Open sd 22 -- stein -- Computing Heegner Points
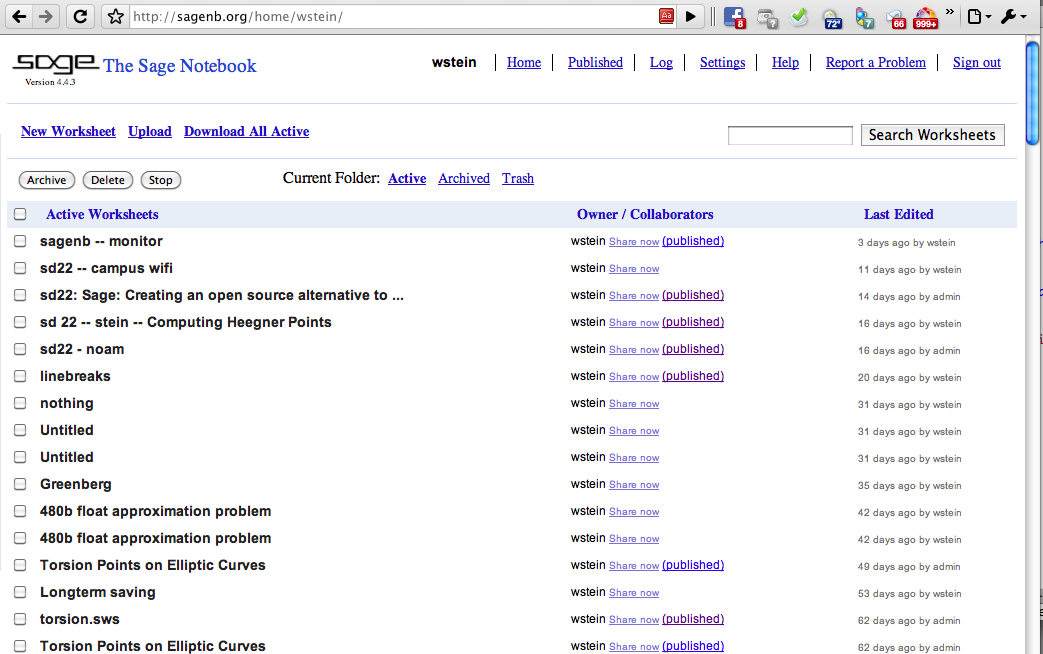The image size is (1043, 654). tap(186, 323)
